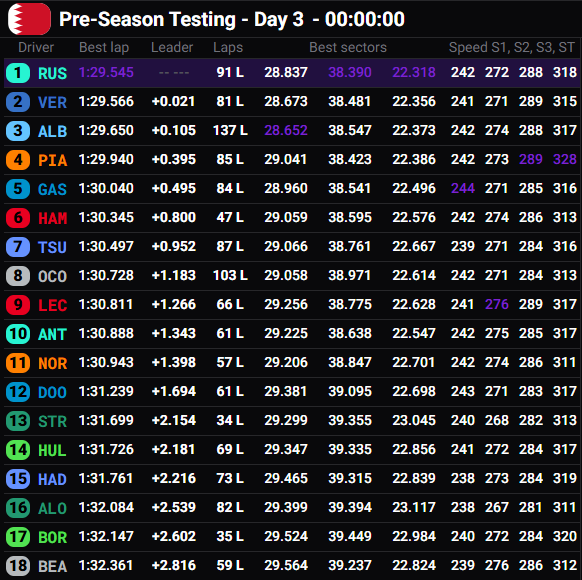The height and width of the screenshot is (580, 582).
Task: Select position 9 badge for LEC
Action: pos(18,305)
